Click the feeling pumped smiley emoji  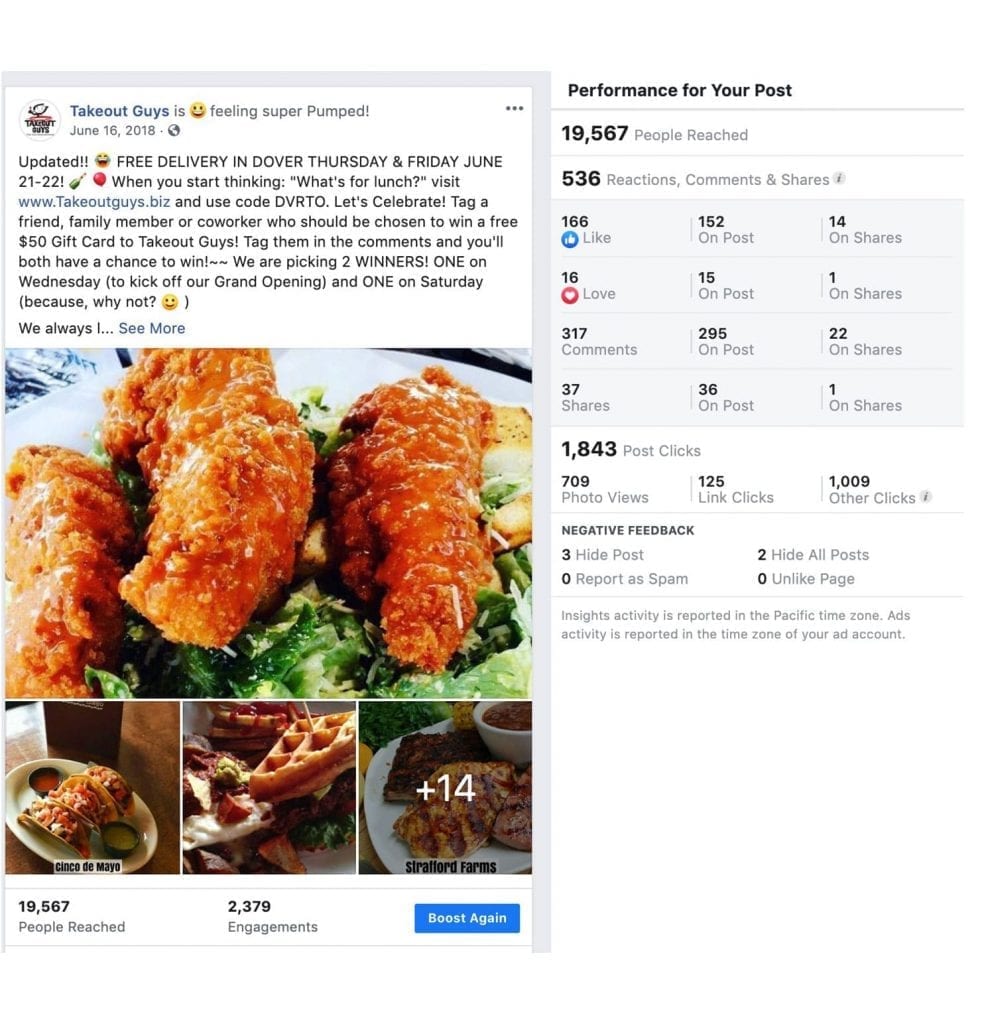click(198, 110)
